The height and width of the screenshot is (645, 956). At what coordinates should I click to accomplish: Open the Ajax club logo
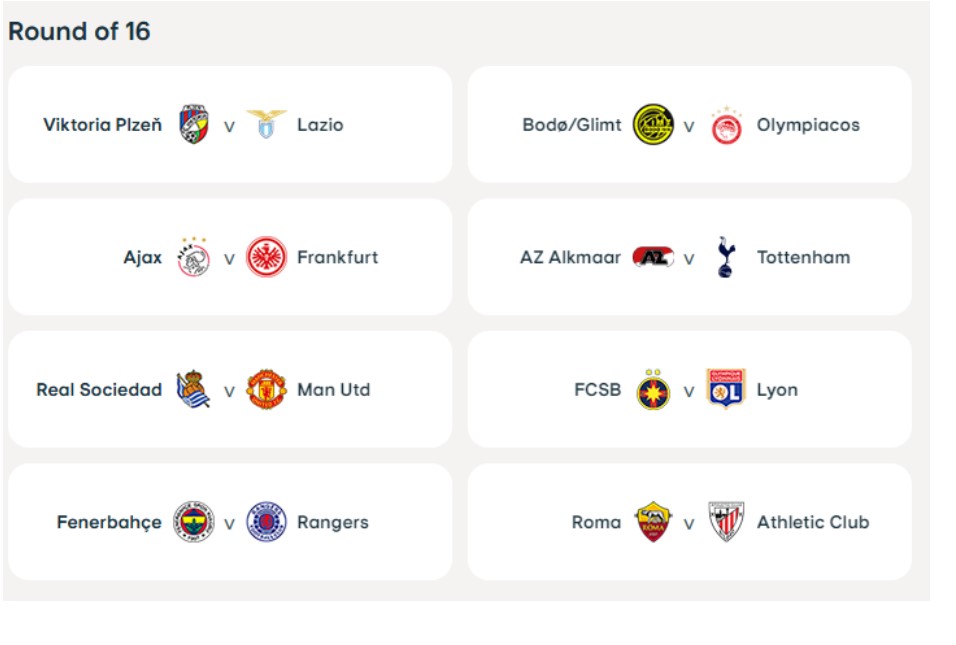pyautogui.click(x=194, y=257)
